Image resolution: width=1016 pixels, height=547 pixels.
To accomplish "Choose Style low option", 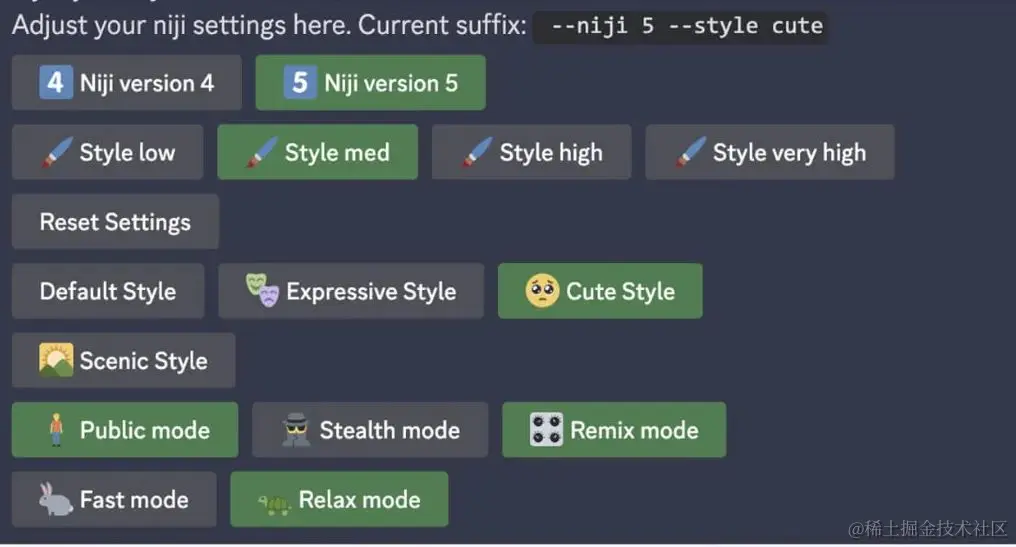I will point(108,152).
